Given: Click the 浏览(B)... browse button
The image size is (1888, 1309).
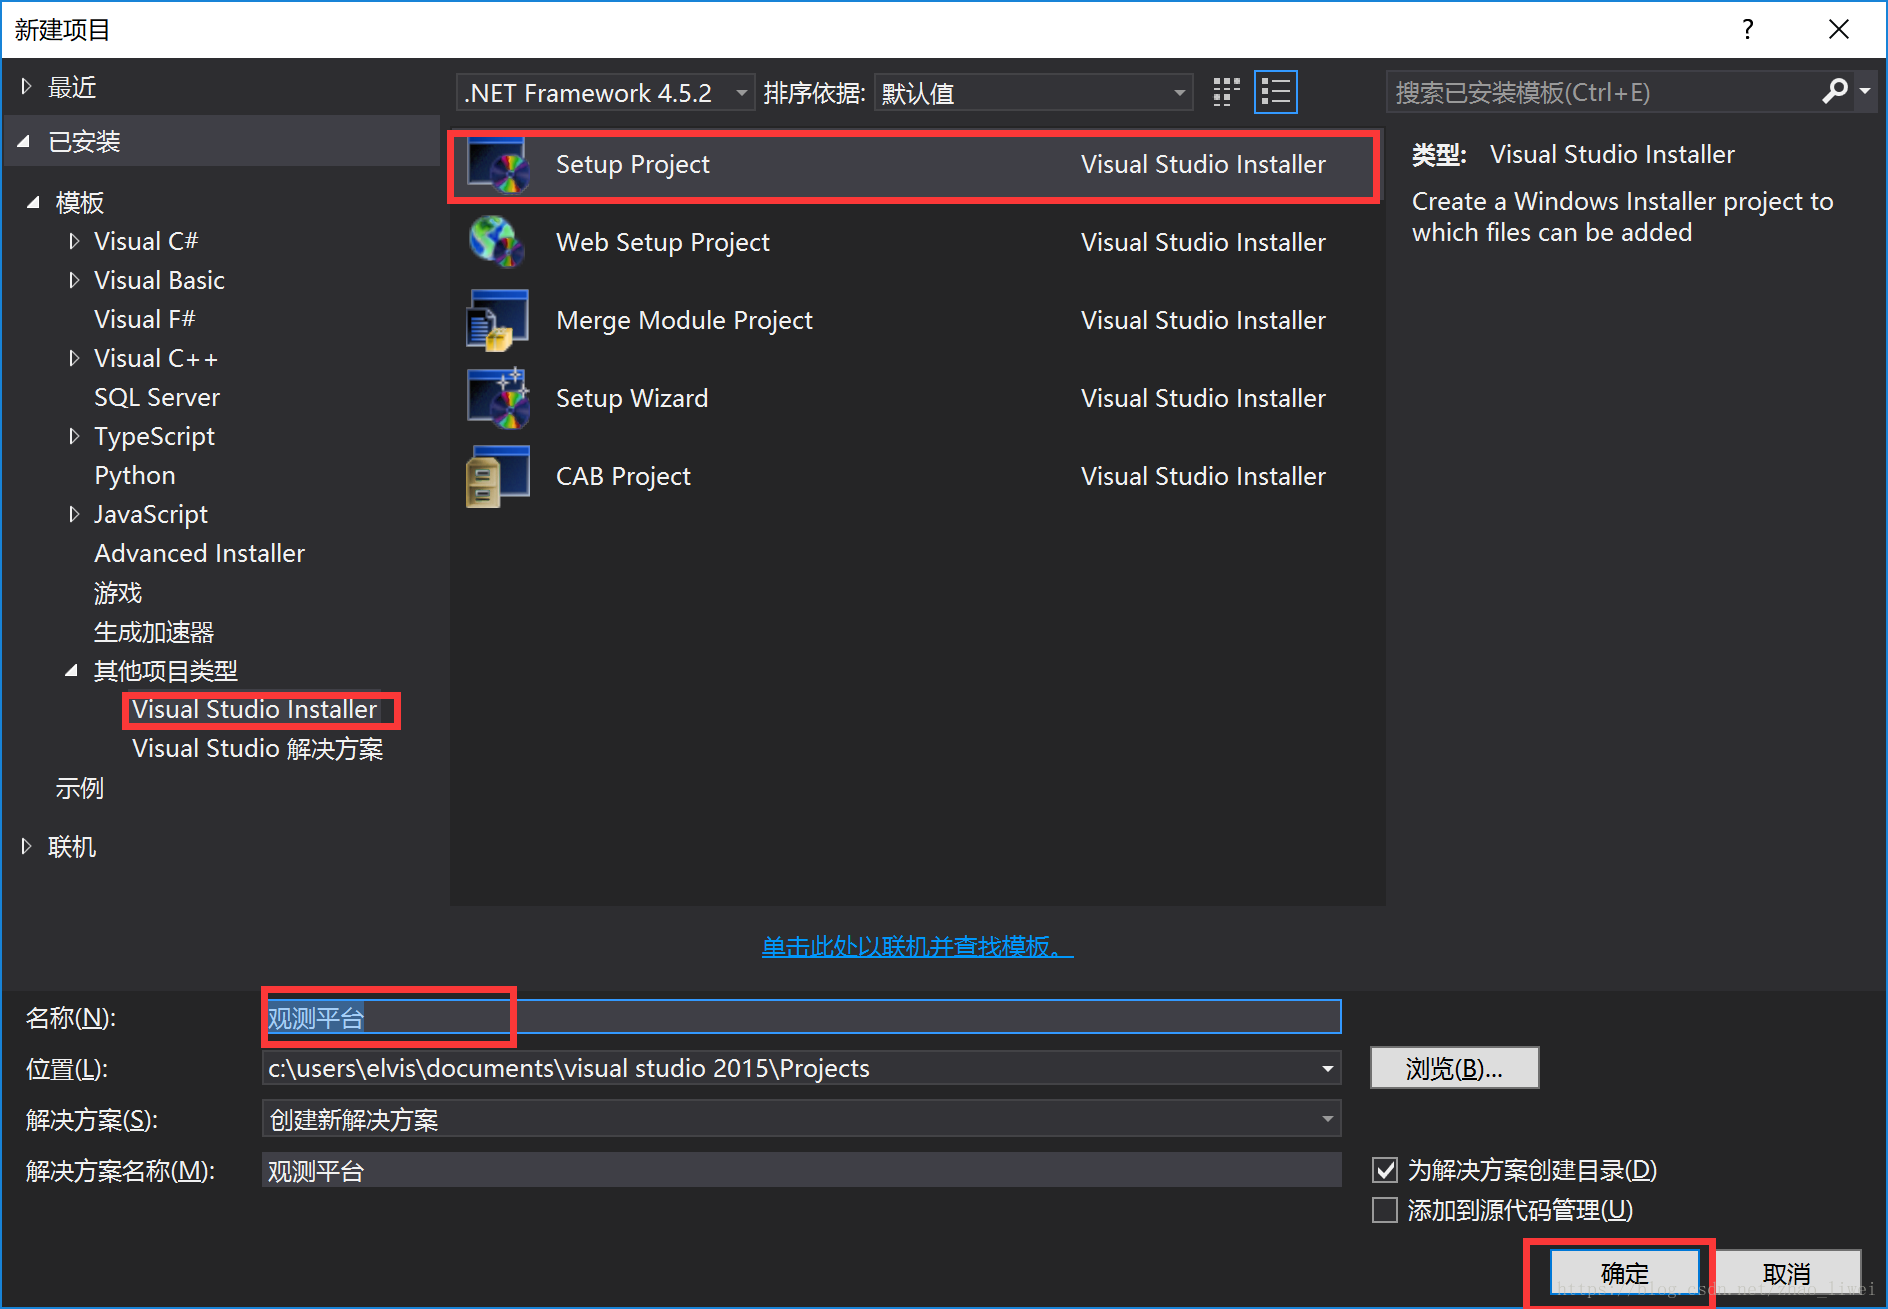Looking at the screenshot, I should pos(1454,1068).
